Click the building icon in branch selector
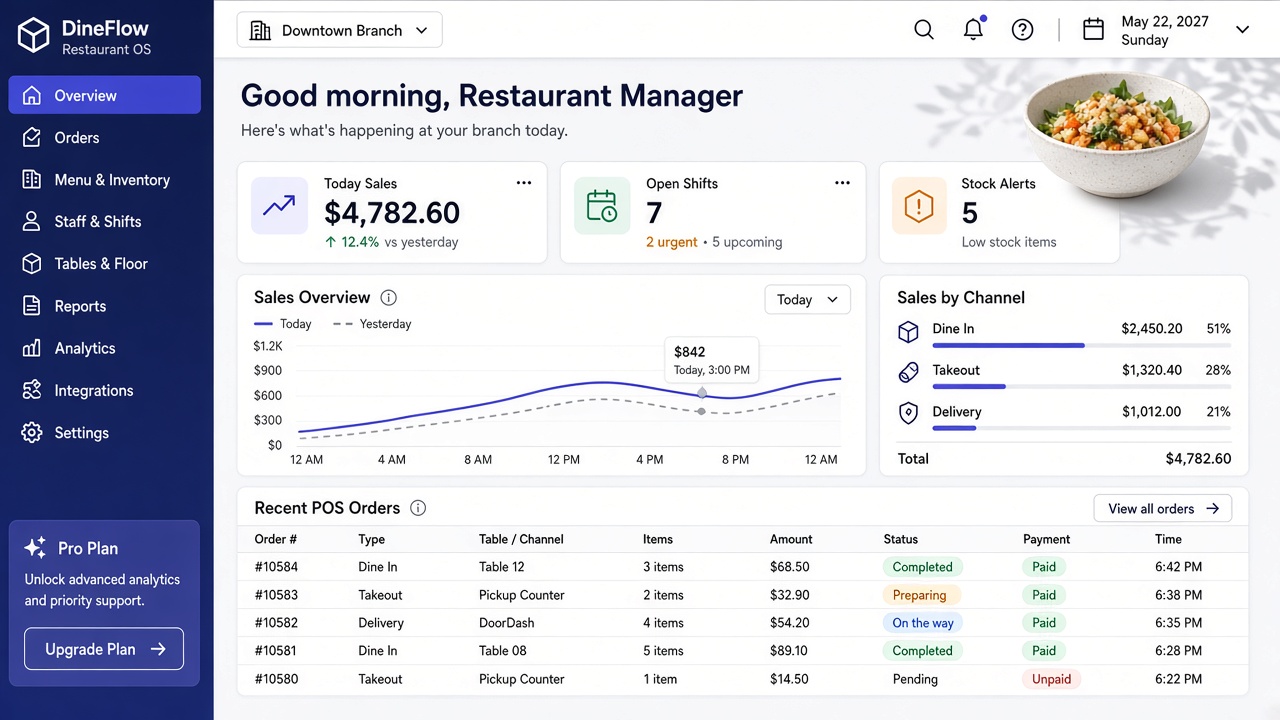This screenshot has width=1280, height=720. 260,30
